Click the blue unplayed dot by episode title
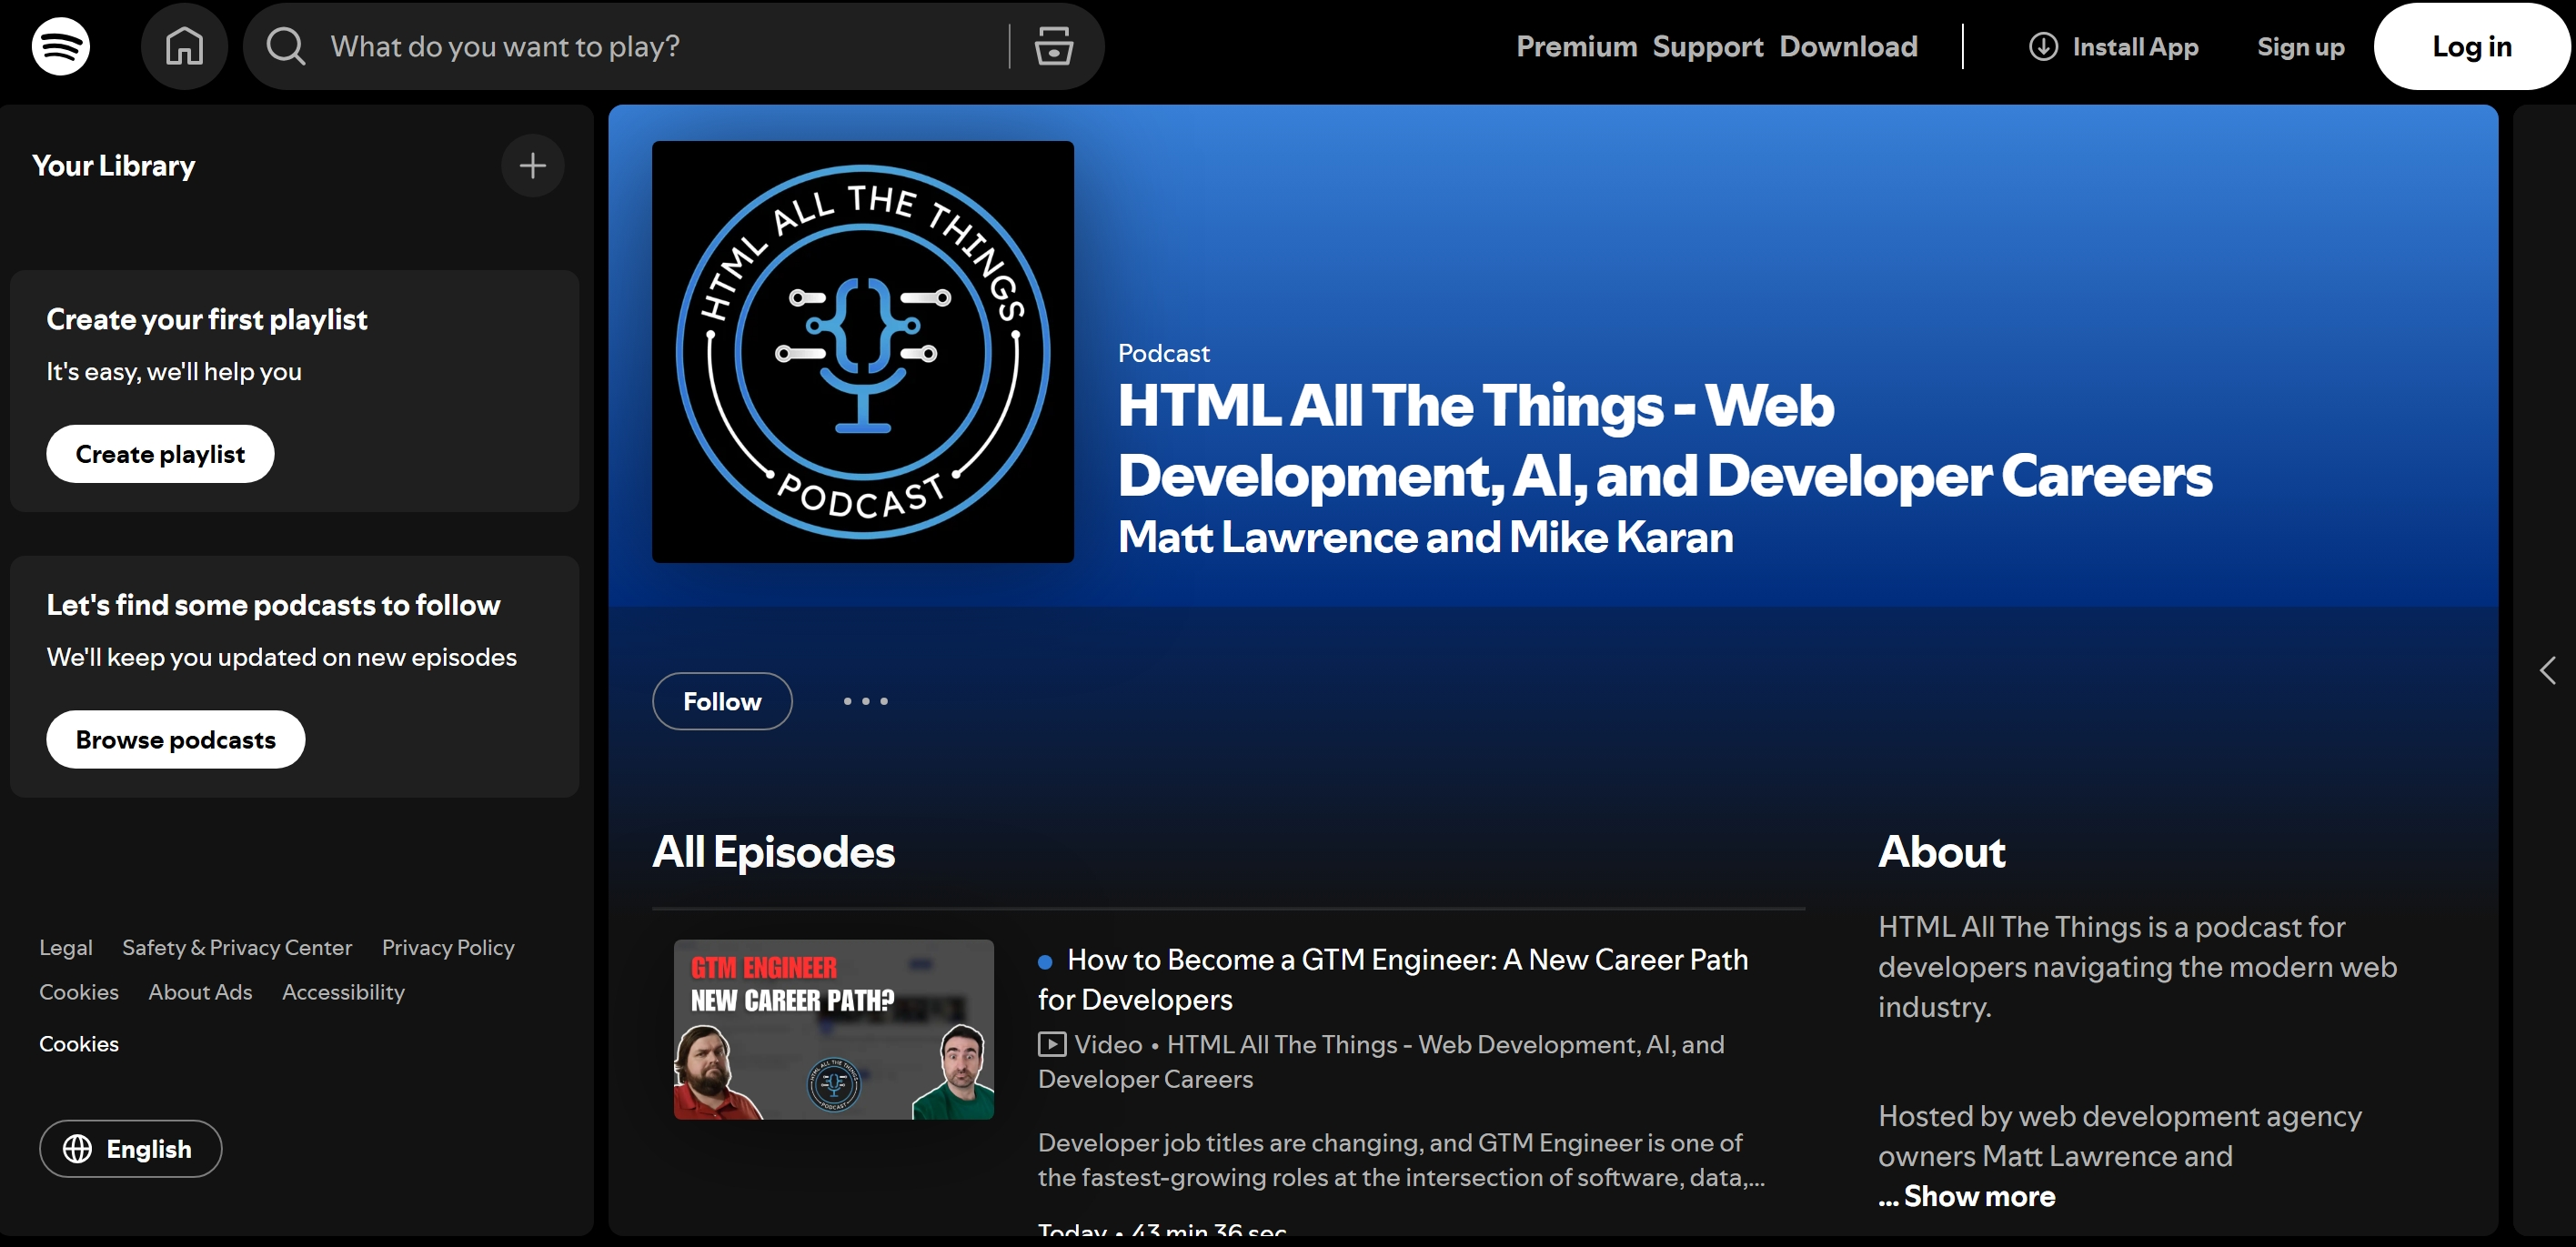Image resolution: width=2576 pixels, height=1247 pixels. (x=1045, y=962)
